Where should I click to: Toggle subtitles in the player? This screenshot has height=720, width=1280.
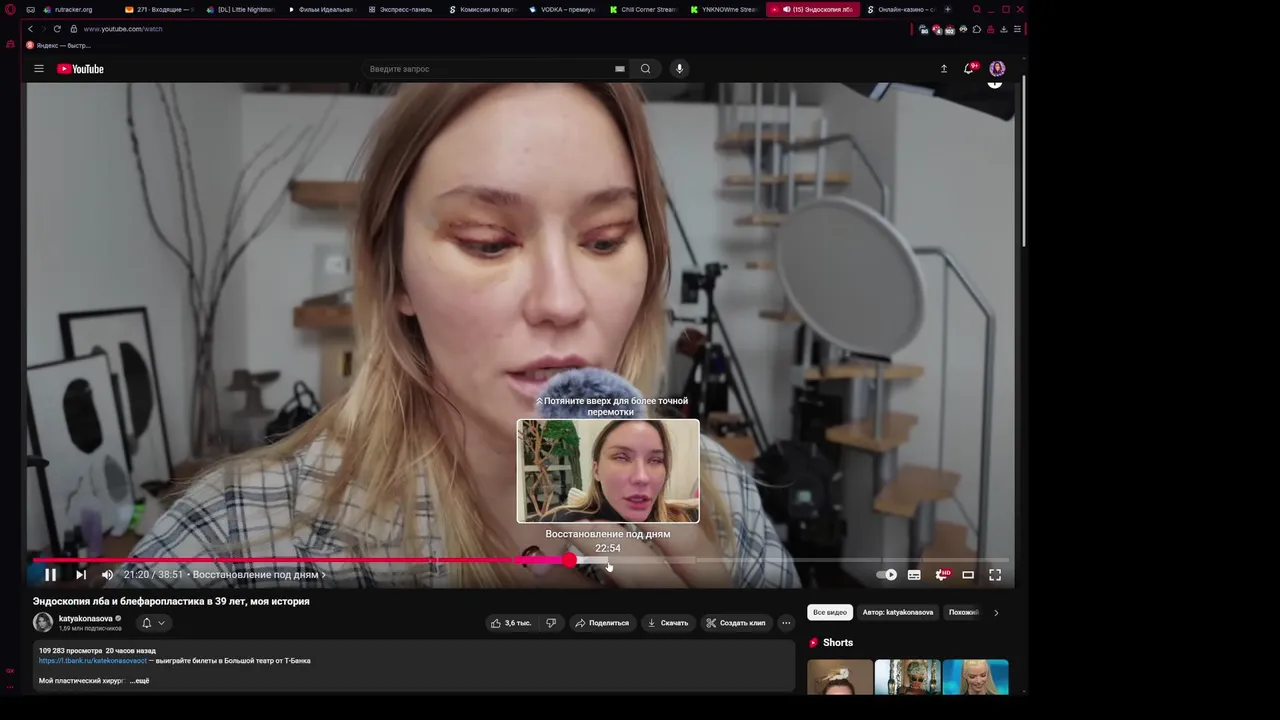pos(914,575)
